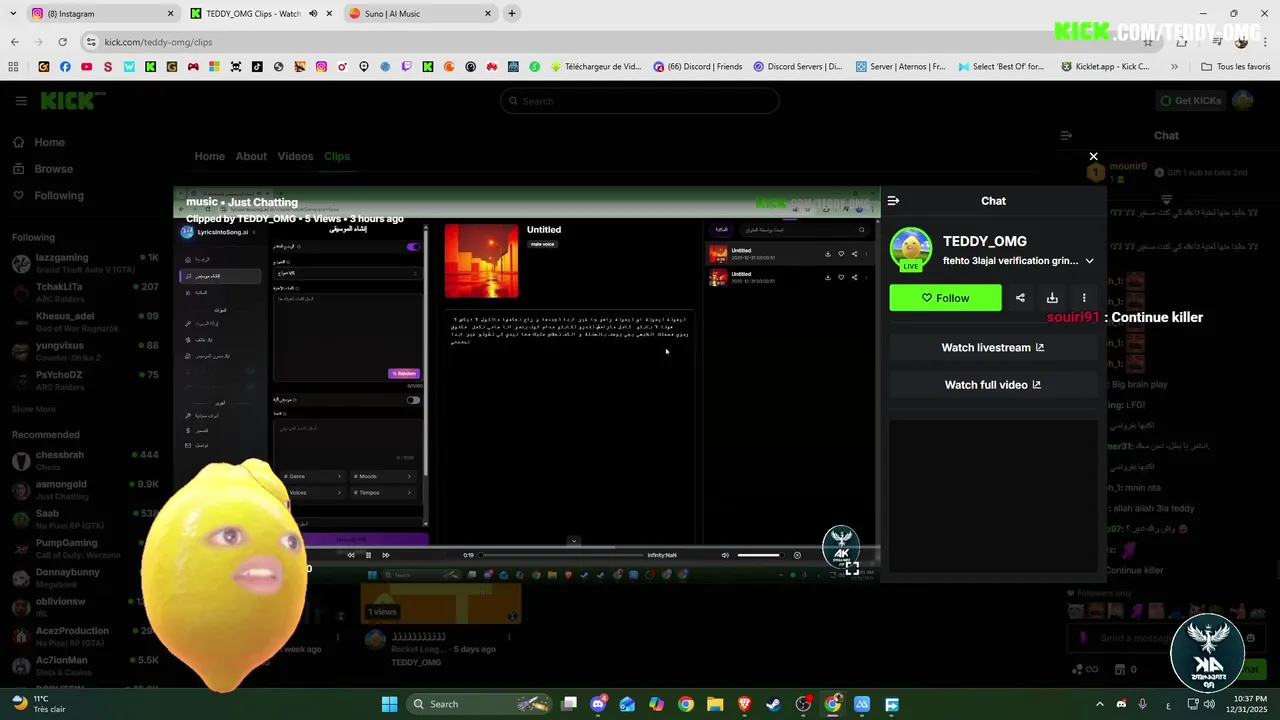Mute the clip's volume icon
Viewport: 1280px width, 720px height.
[725, 555]
